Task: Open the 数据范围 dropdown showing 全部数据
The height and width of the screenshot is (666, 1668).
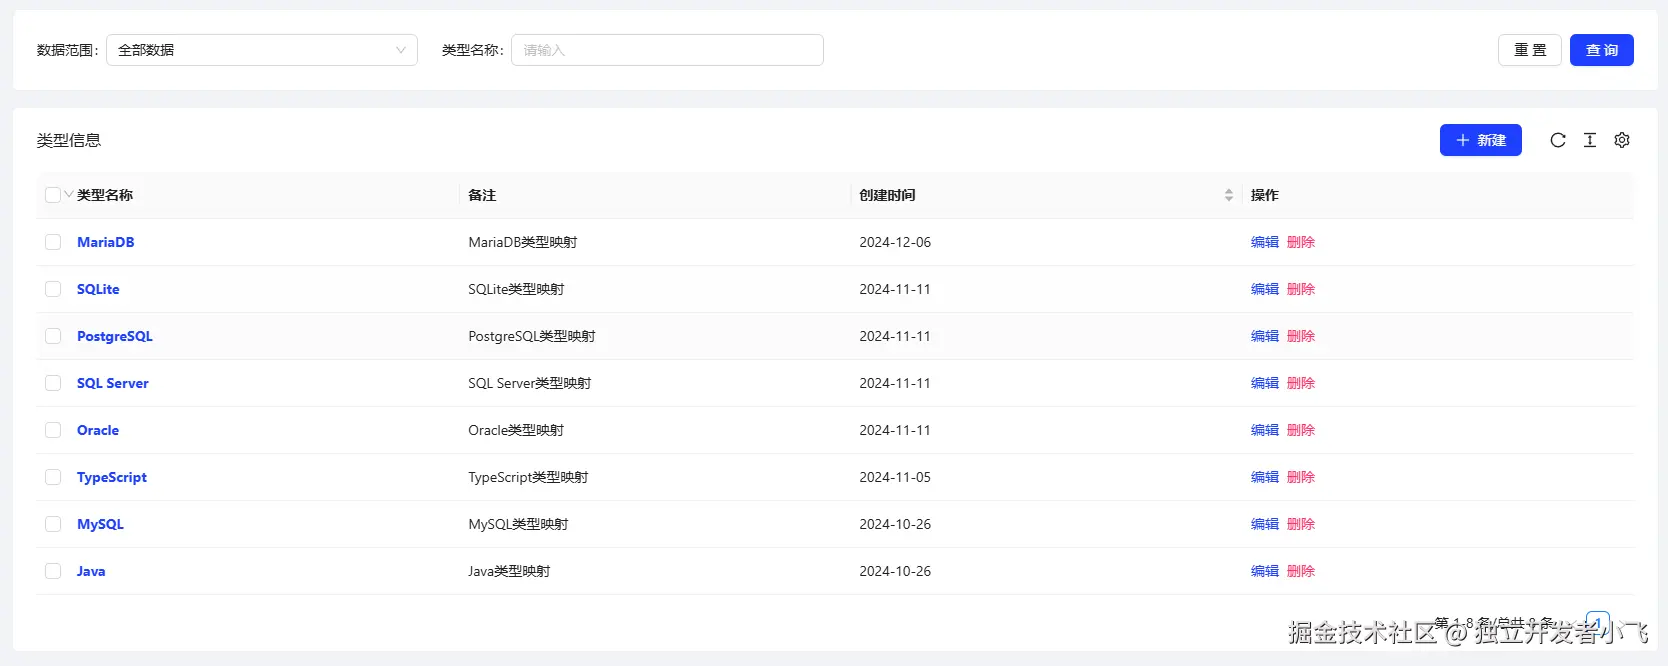Action: (x=262, y=50)
